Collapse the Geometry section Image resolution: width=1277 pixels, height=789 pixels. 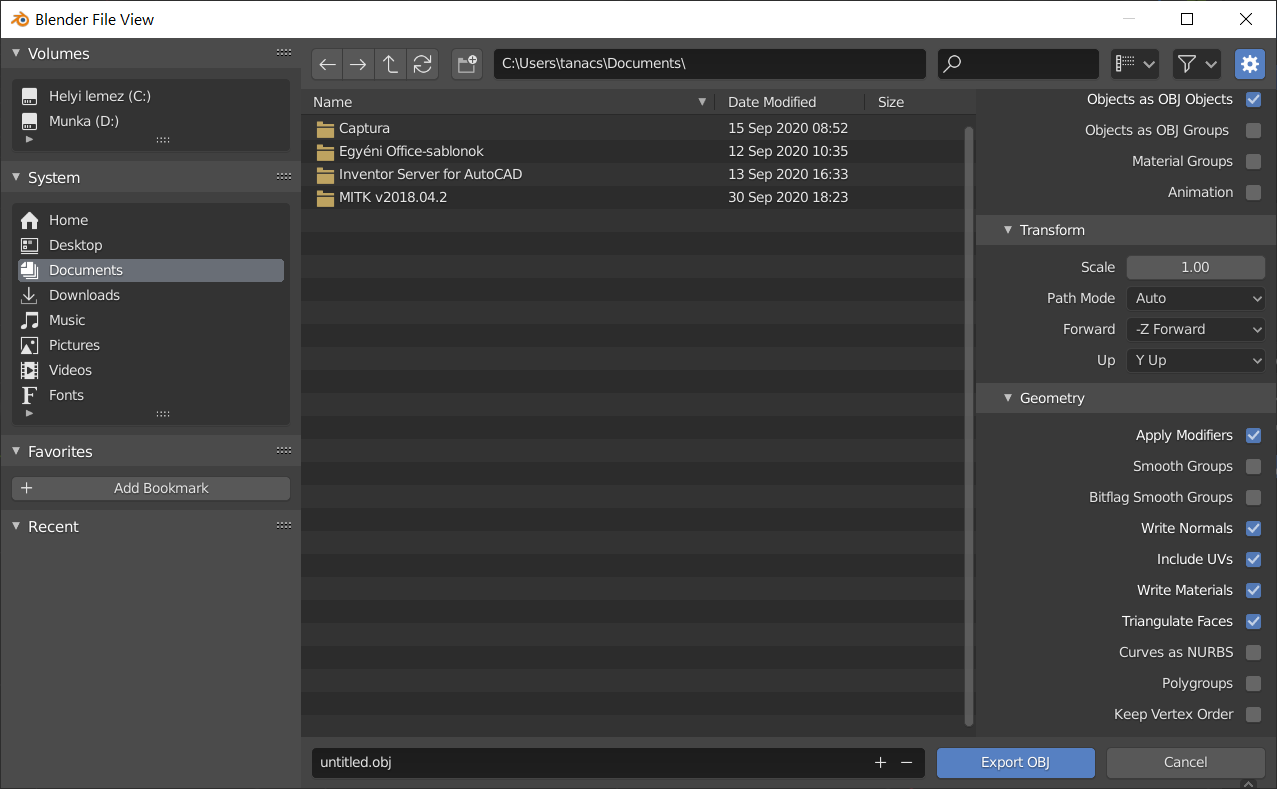coord(1009,398)
